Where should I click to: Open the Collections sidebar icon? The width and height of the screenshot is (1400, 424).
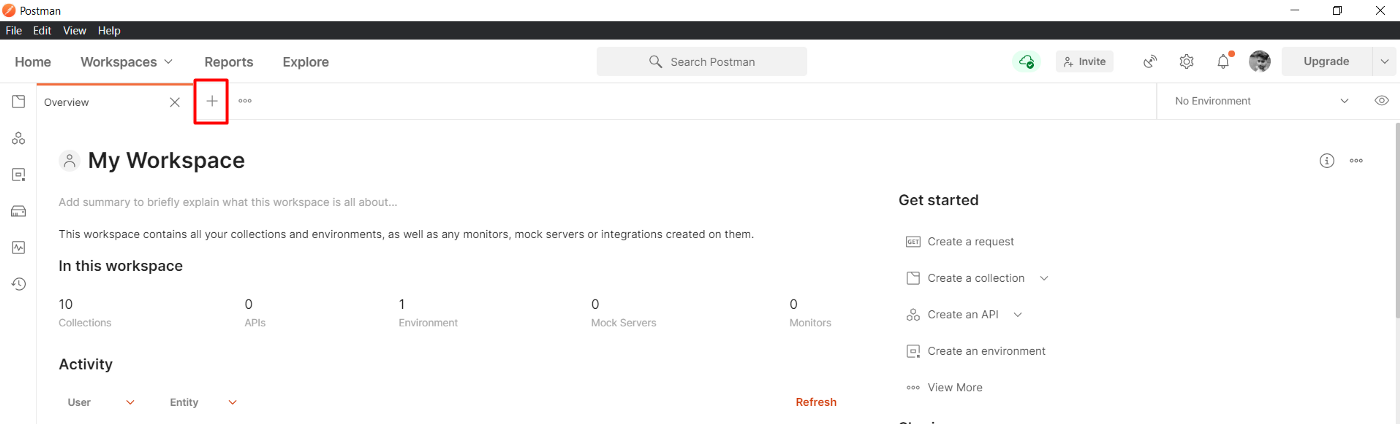(x=18, y=102)
